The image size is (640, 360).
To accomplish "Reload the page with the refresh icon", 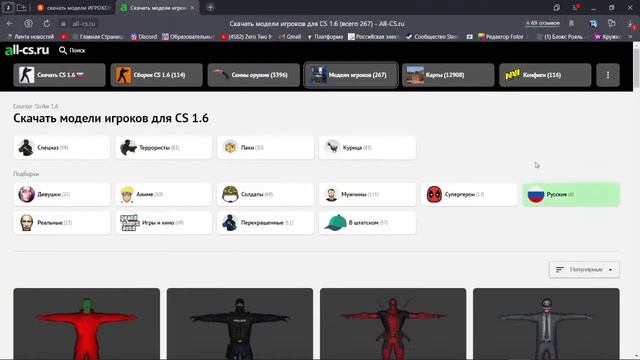I will 47,24.
